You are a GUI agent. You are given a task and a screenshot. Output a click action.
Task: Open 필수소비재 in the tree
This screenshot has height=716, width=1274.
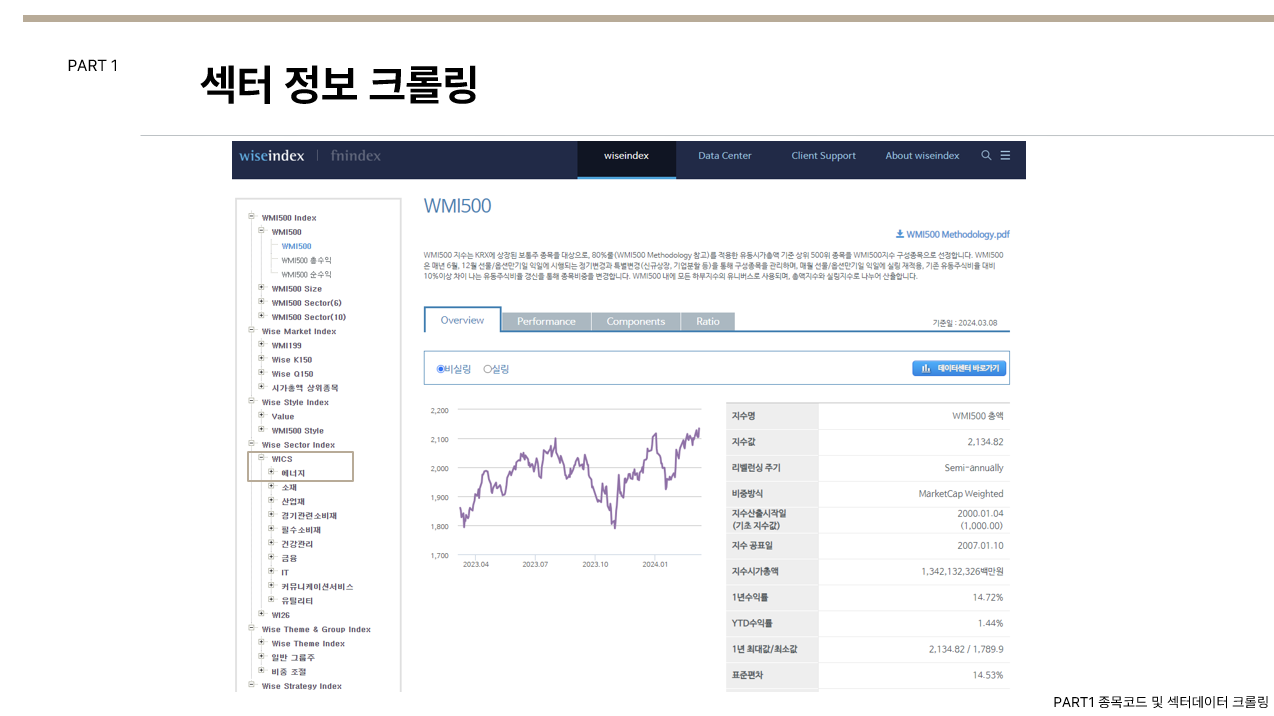coord(301,530)
